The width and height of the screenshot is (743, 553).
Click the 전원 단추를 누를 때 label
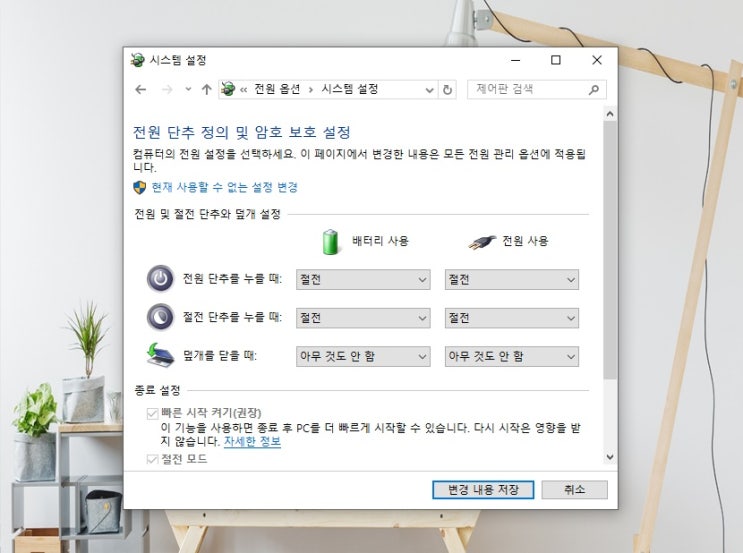[232, 279]
